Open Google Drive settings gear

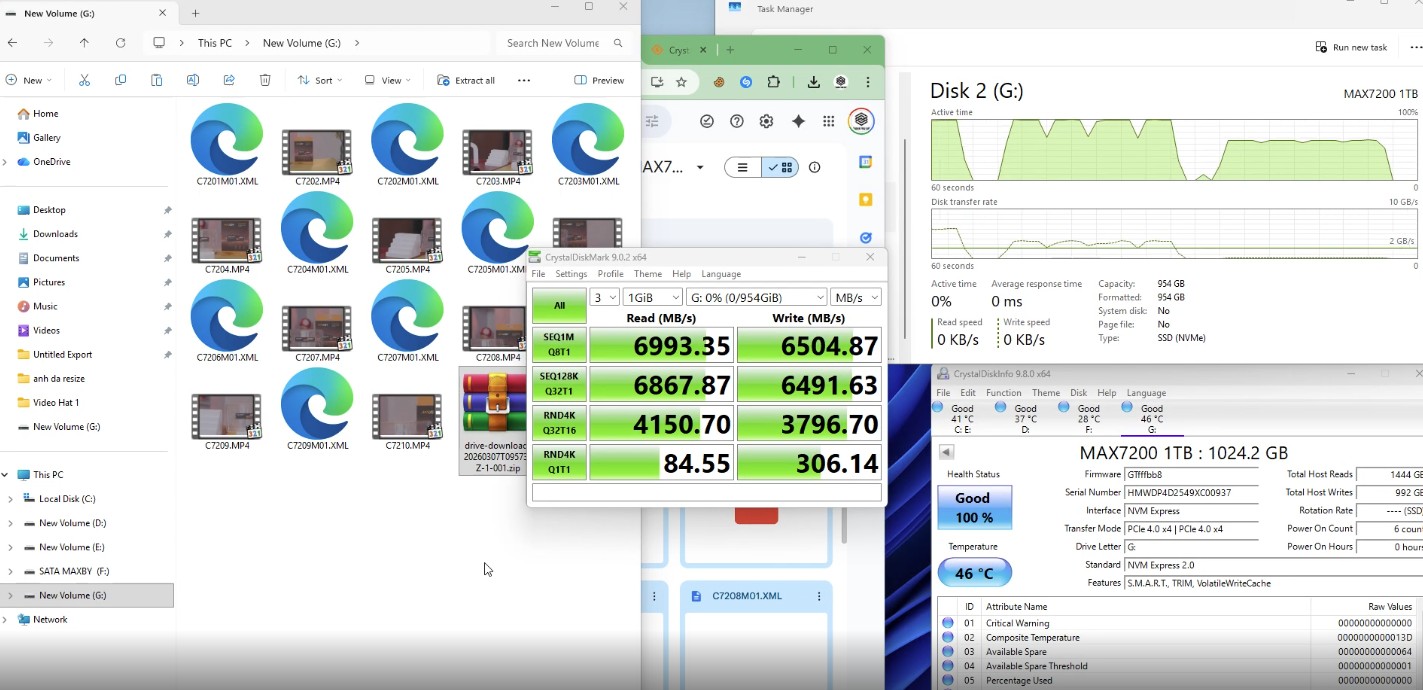(766, 121)
